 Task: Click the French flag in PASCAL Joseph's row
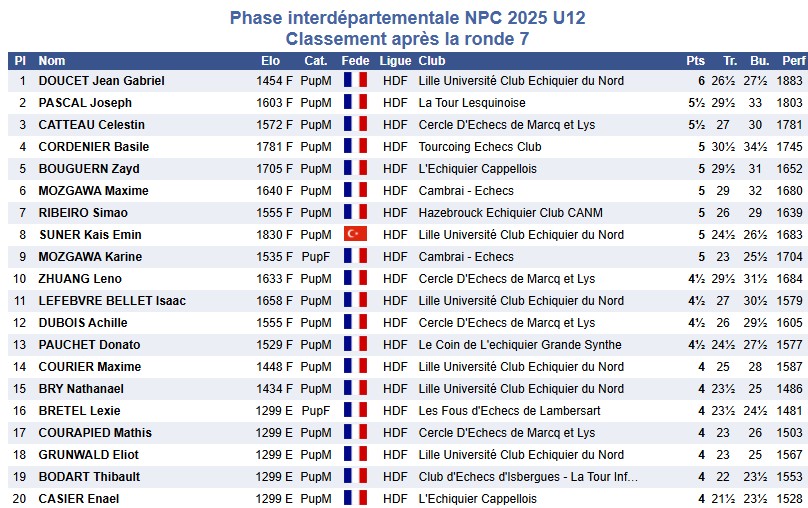click(x=355, y=103)
